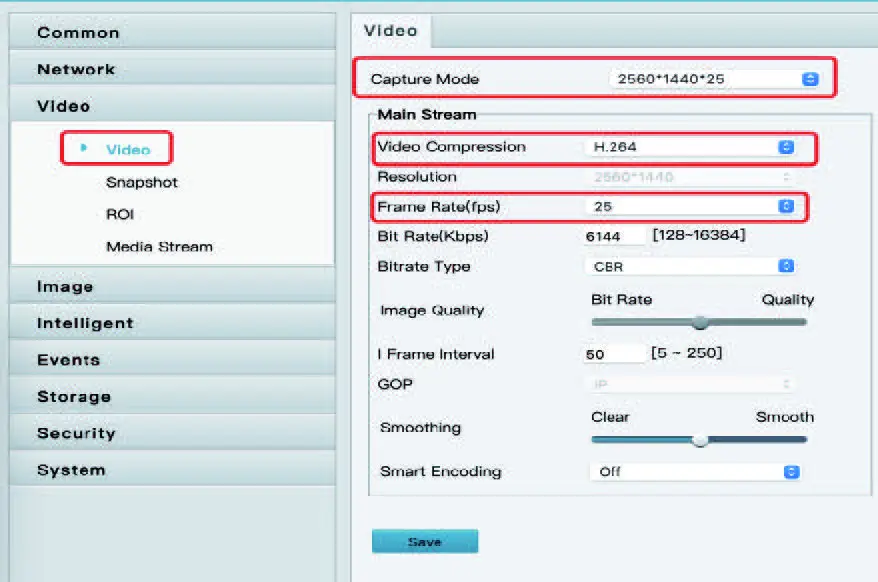Click the I Frame Interval input field
The image size is (878, 582).
tap(614, 353)
